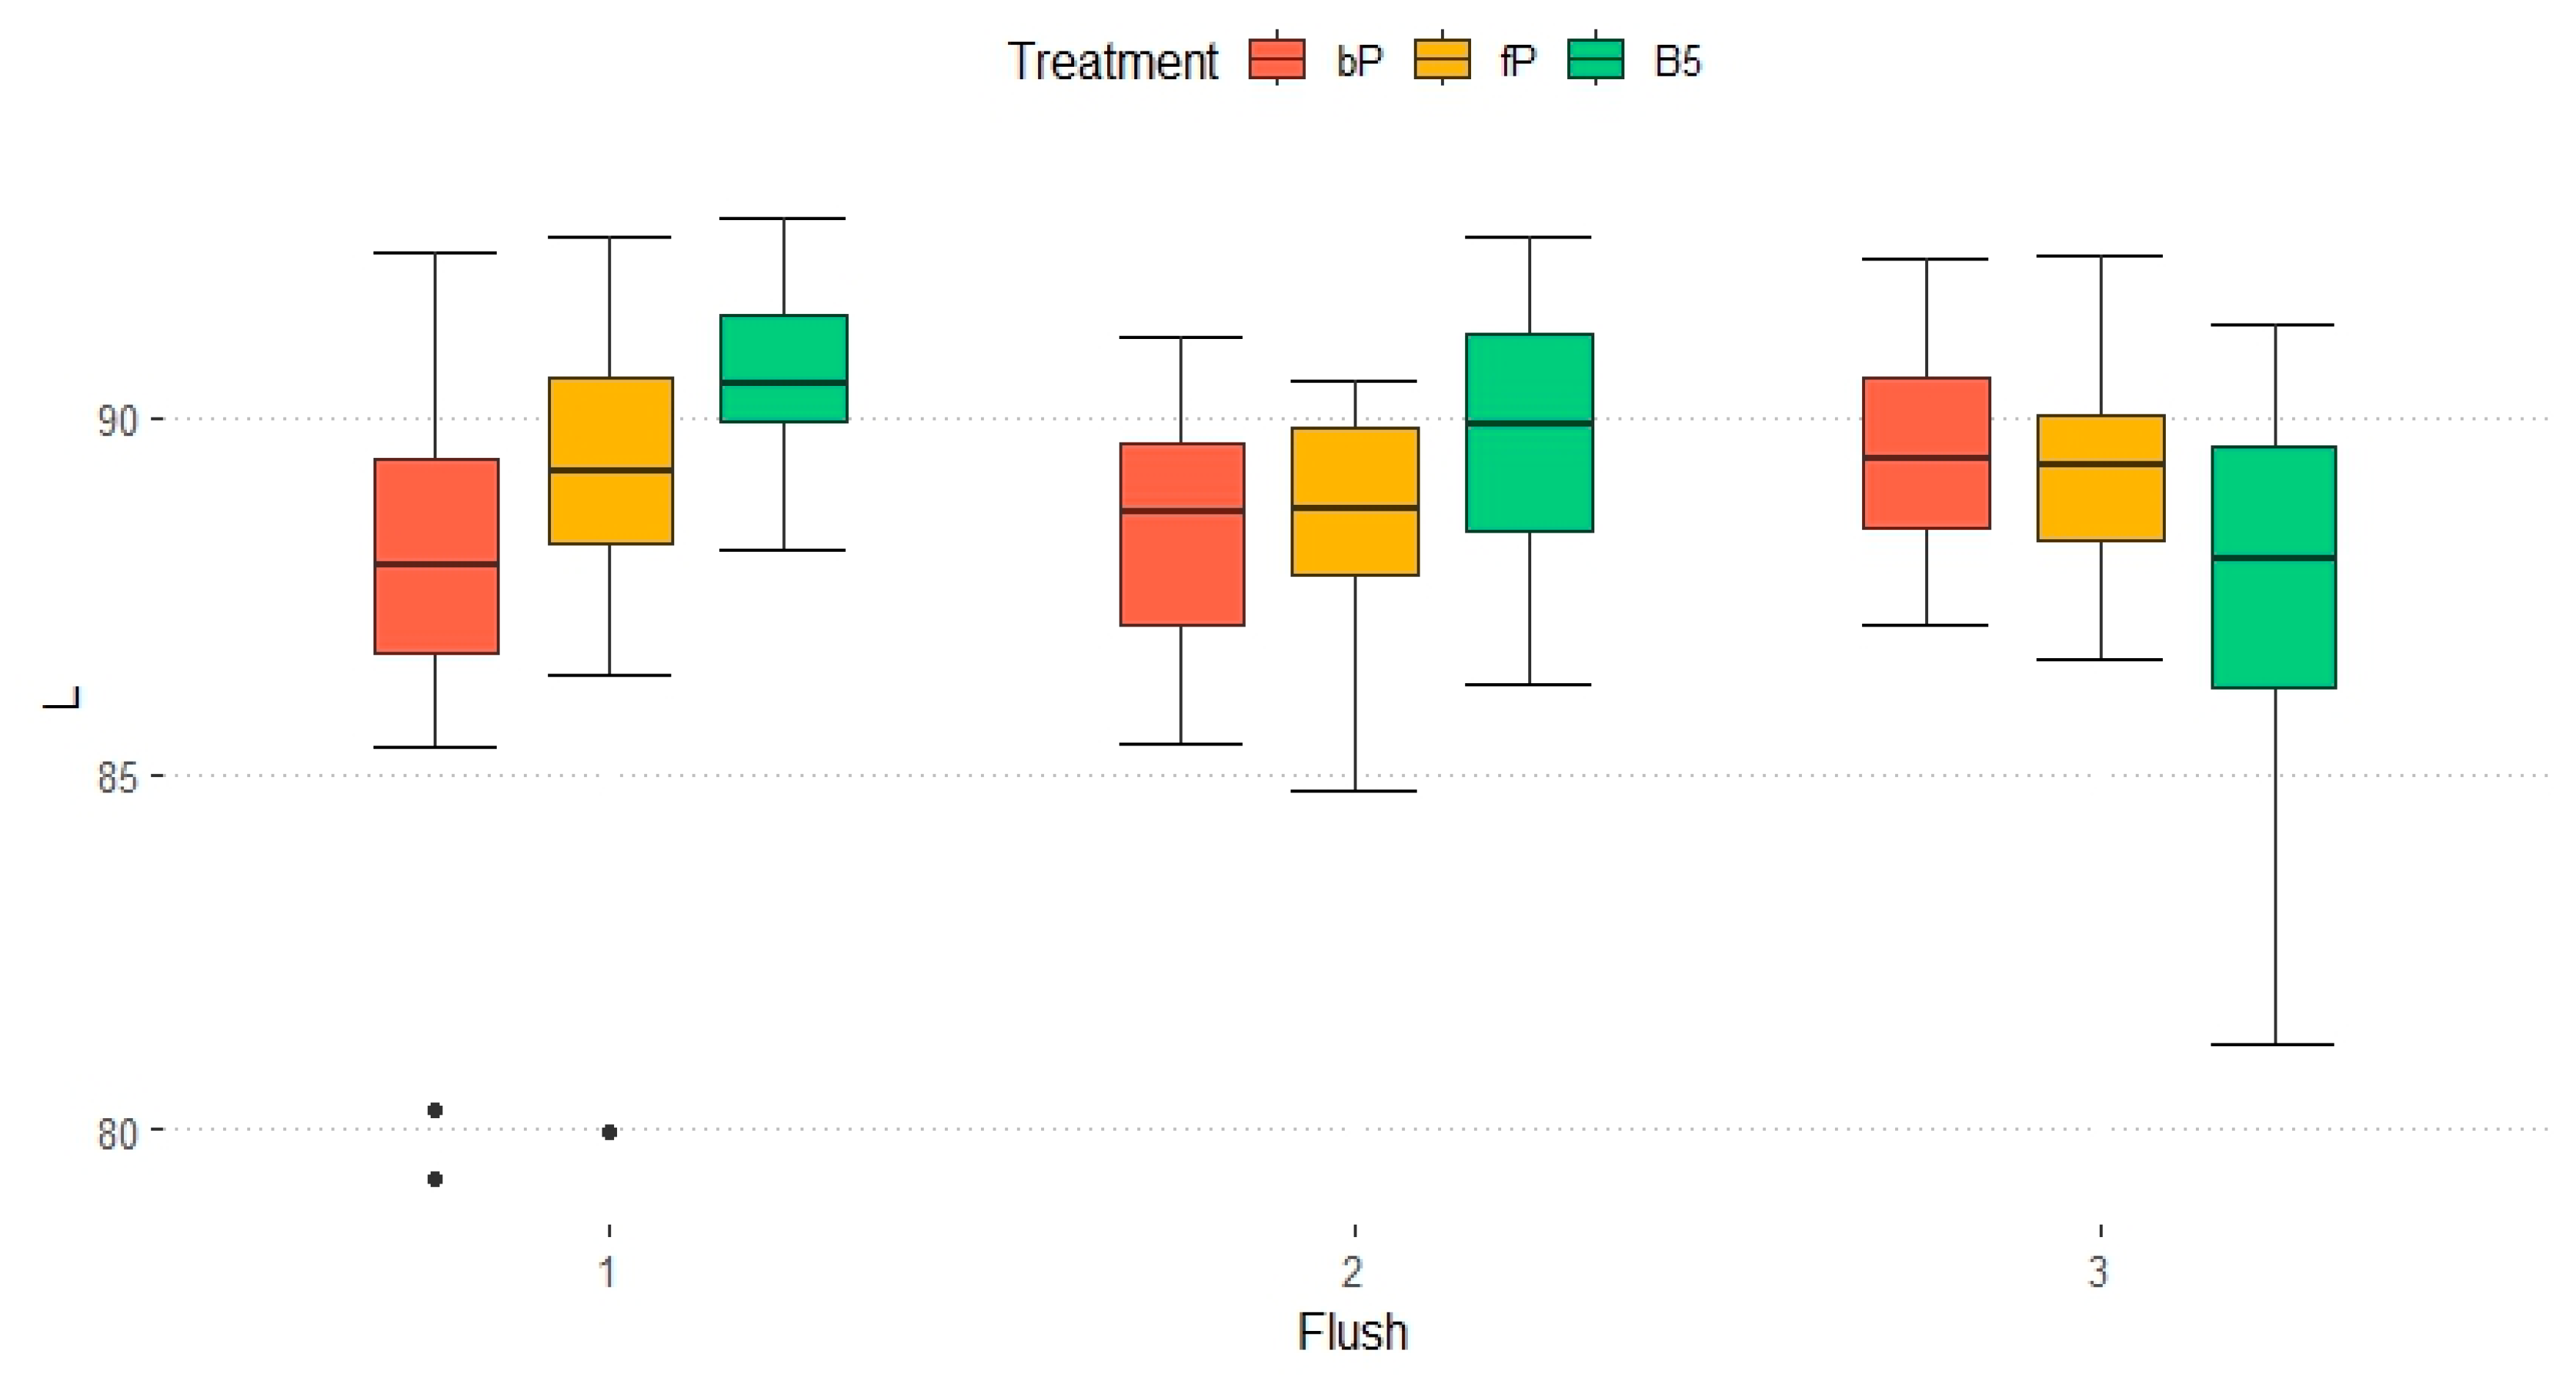Click the green B5 legend swatch
The width and height of the screenshot is (2576, 1375).
coord(1595,59)
